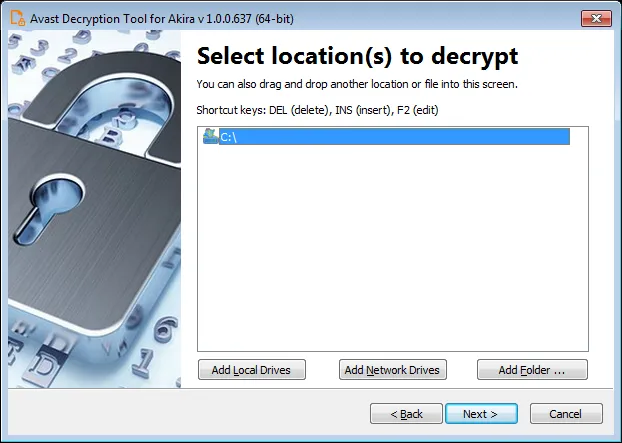
Task: Cancel the decryption wizard
Action: [566, 414]
